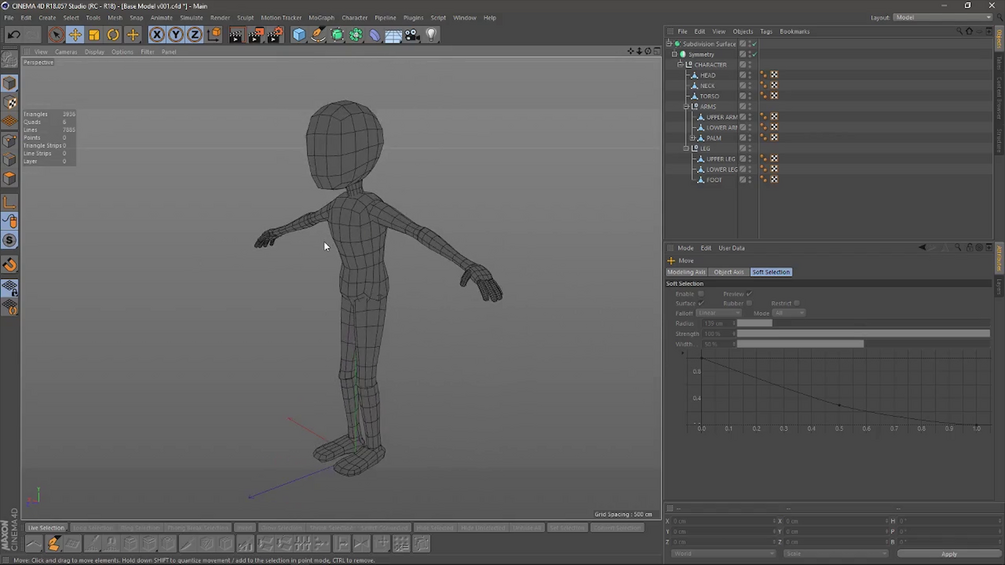Select the Scale tool
The image size is (1005, 565).
click(x=94, y=35)
